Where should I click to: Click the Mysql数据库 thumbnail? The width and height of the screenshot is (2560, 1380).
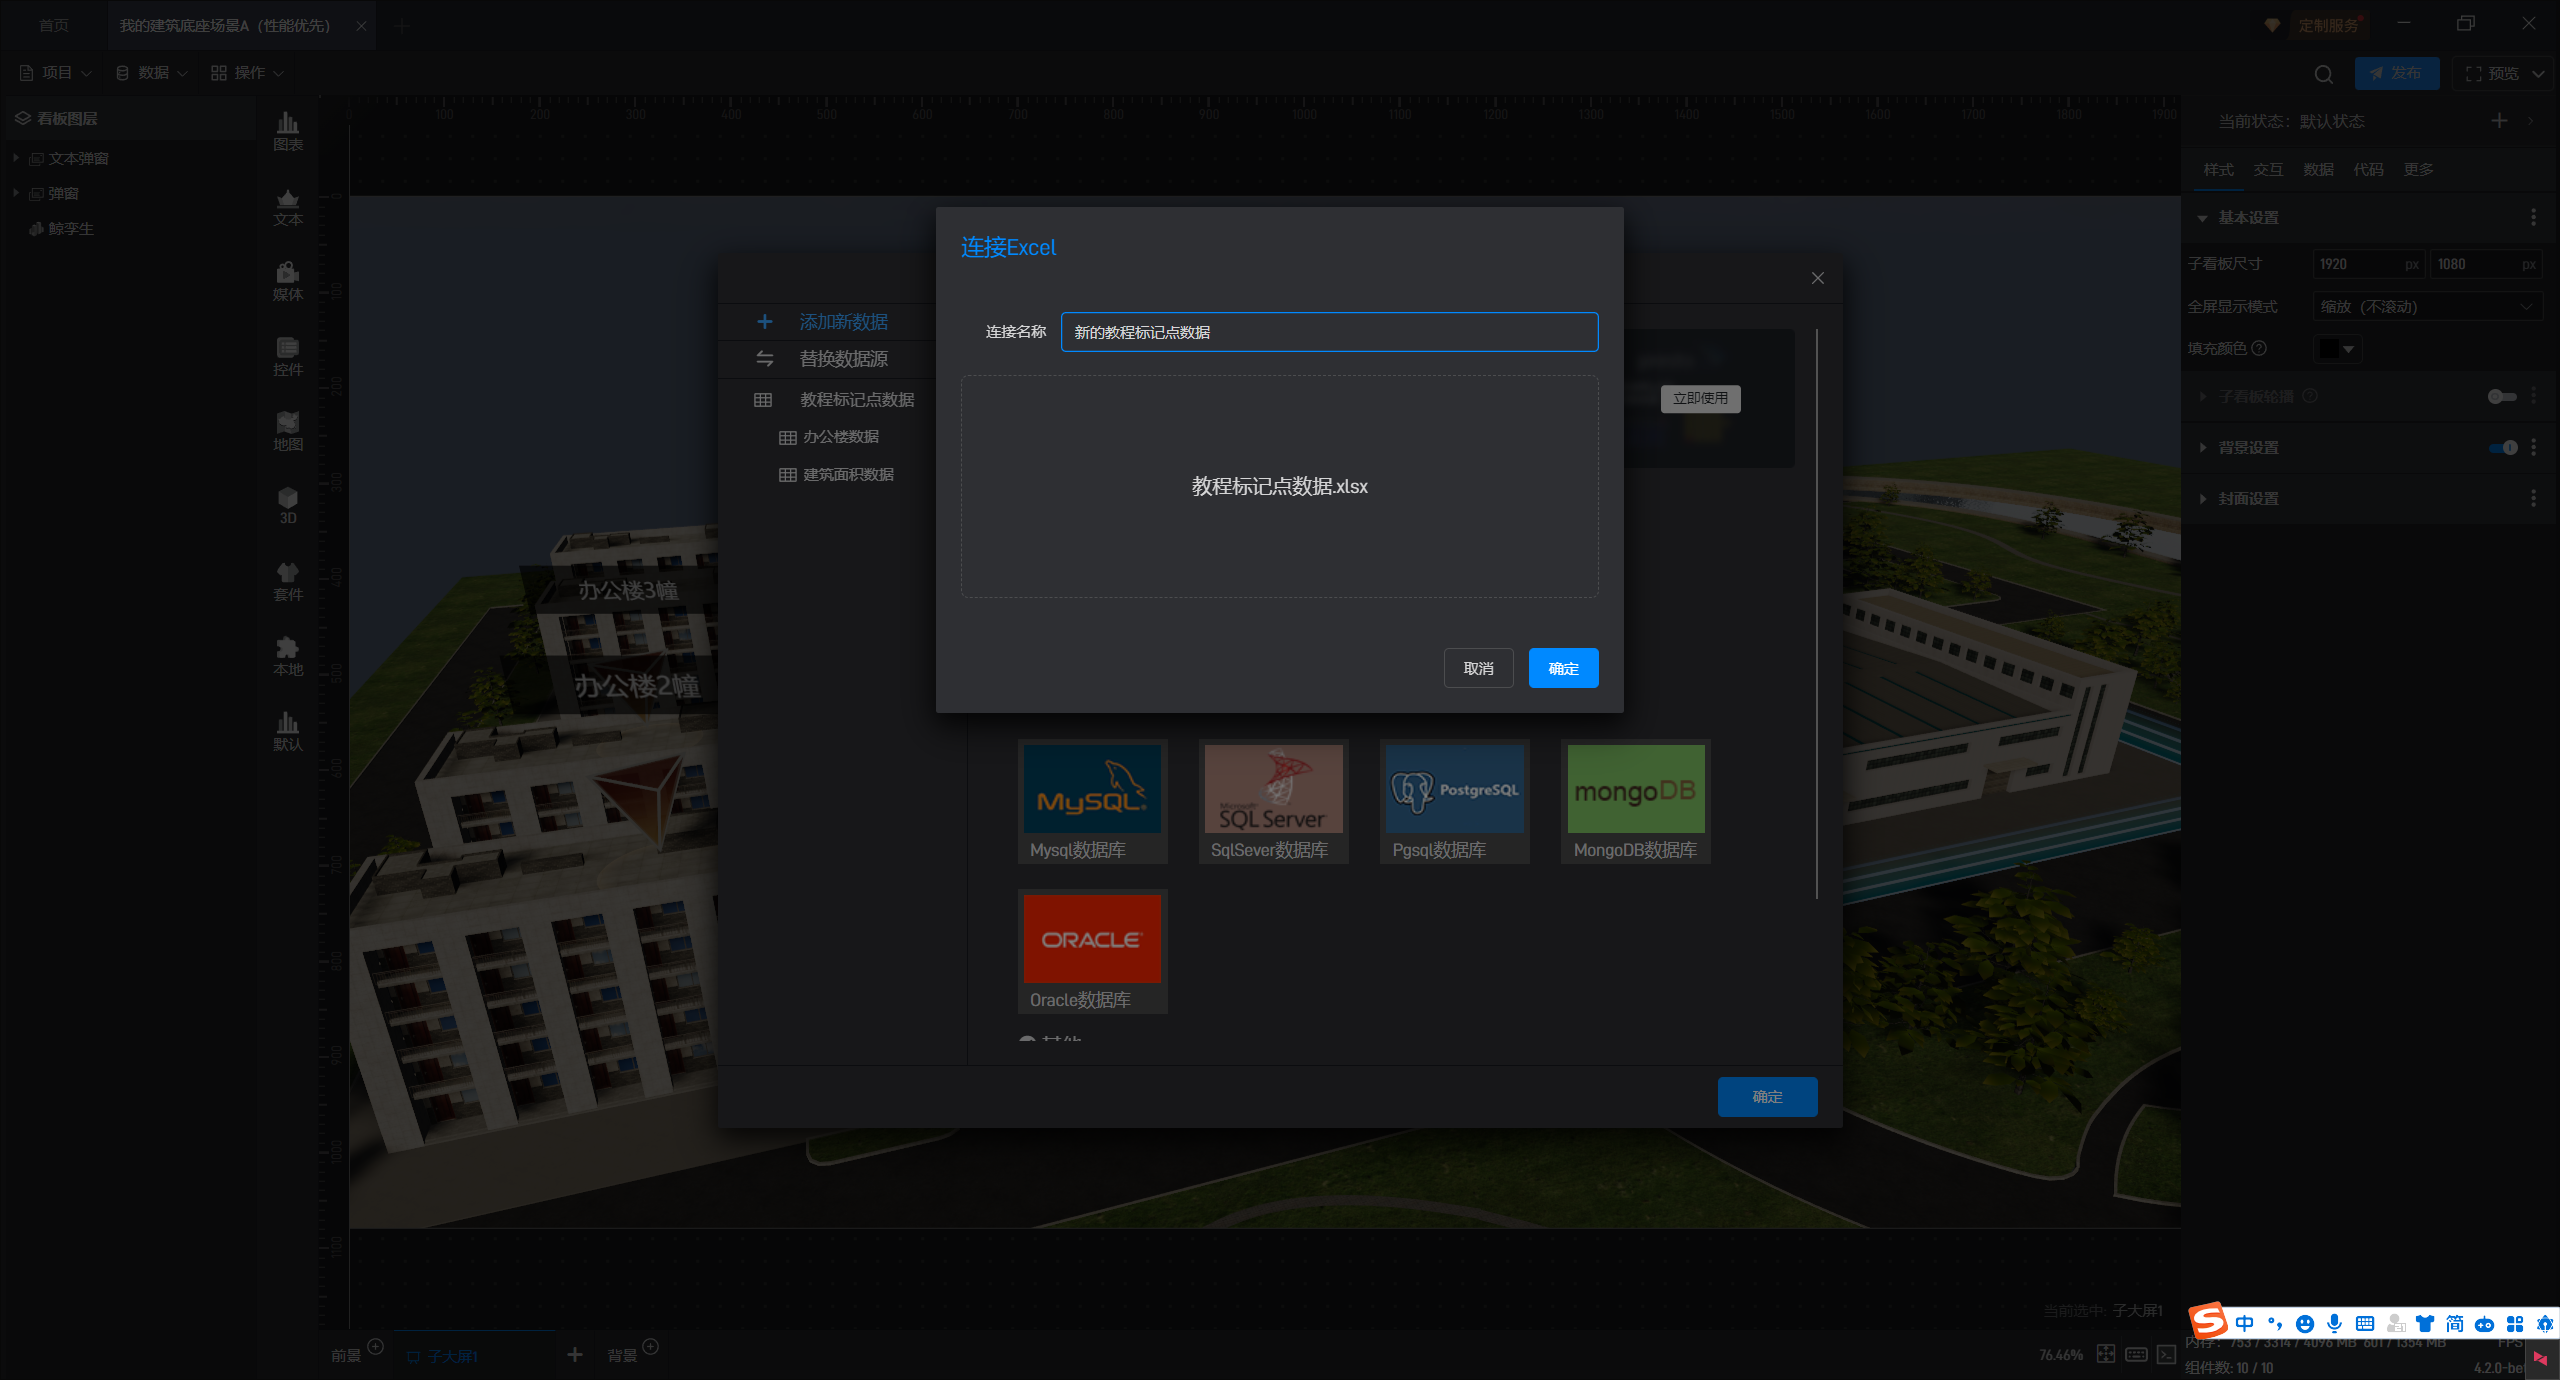pos(1092,790)
